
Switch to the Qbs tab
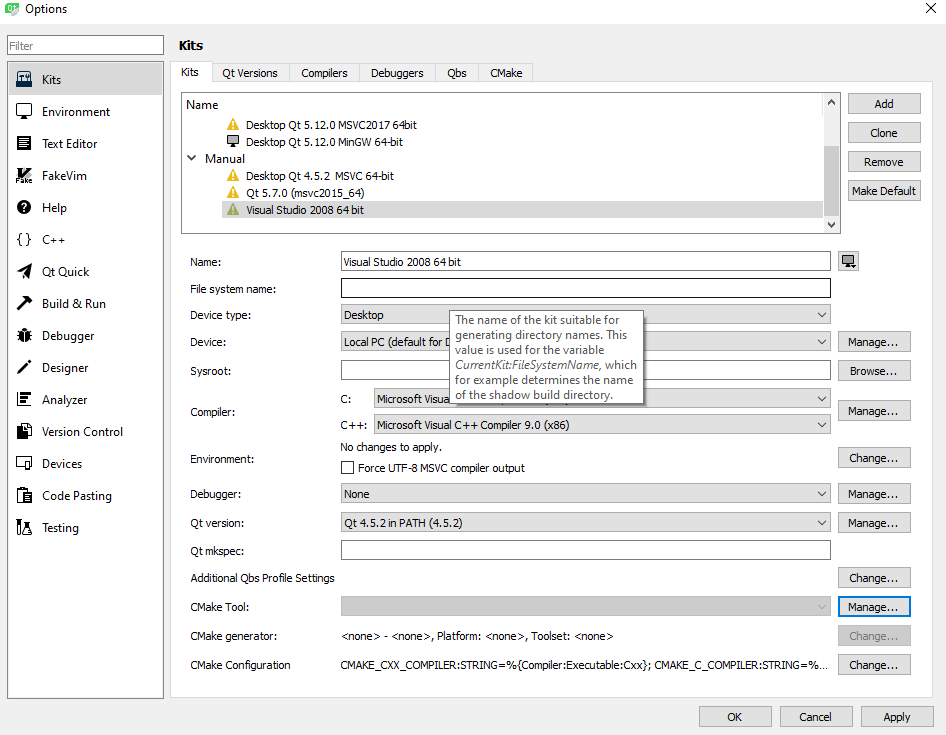coord(457,73)
